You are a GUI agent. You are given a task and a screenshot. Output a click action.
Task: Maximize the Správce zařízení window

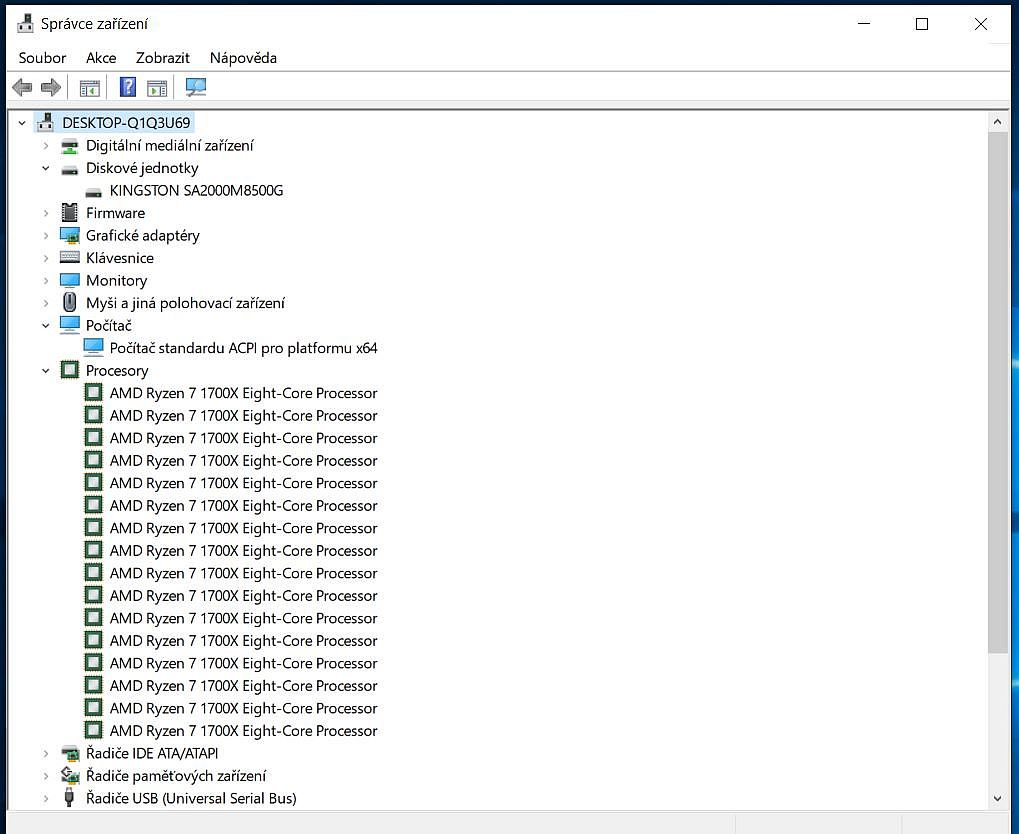(922, 24)
